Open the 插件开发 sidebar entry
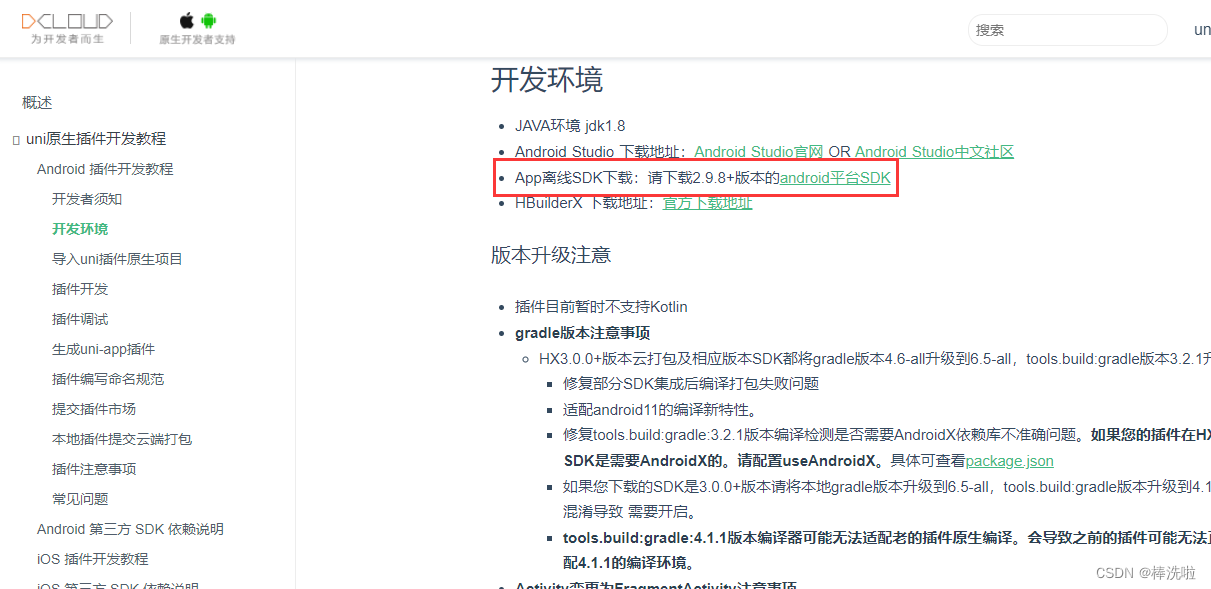The image size is (1211, 589). tap(79, 288)
